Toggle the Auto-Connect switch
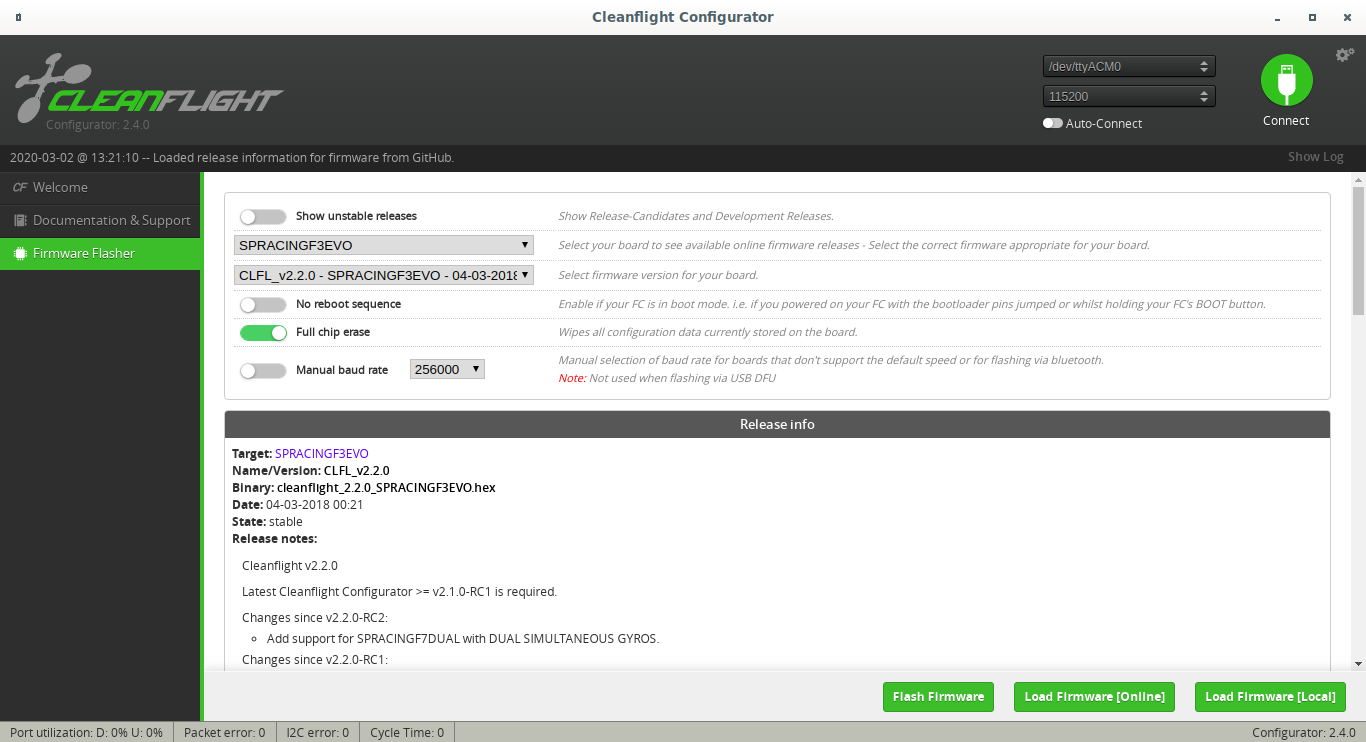This screenshot has height=742, width=1366. tap(1052, 124)
